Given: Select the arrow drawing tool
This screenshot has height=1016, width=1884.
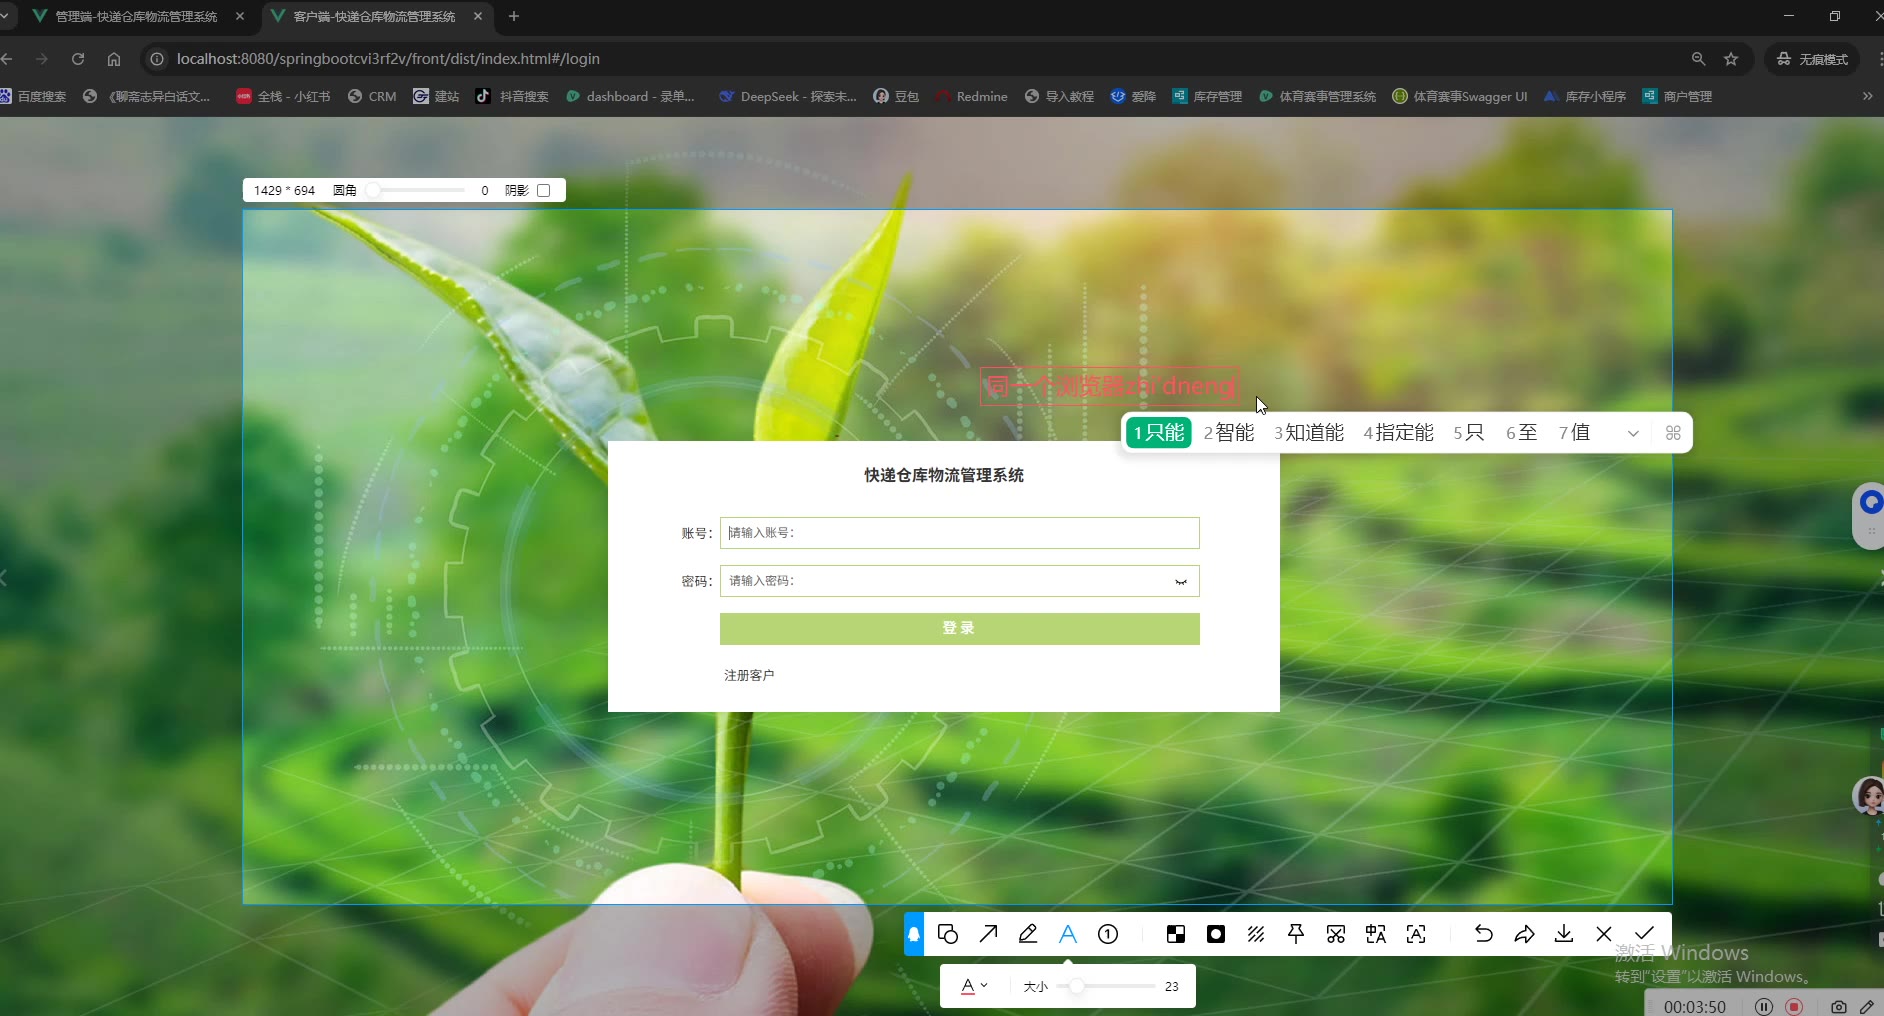Looking at the screenshot, I should click(988, 934).
